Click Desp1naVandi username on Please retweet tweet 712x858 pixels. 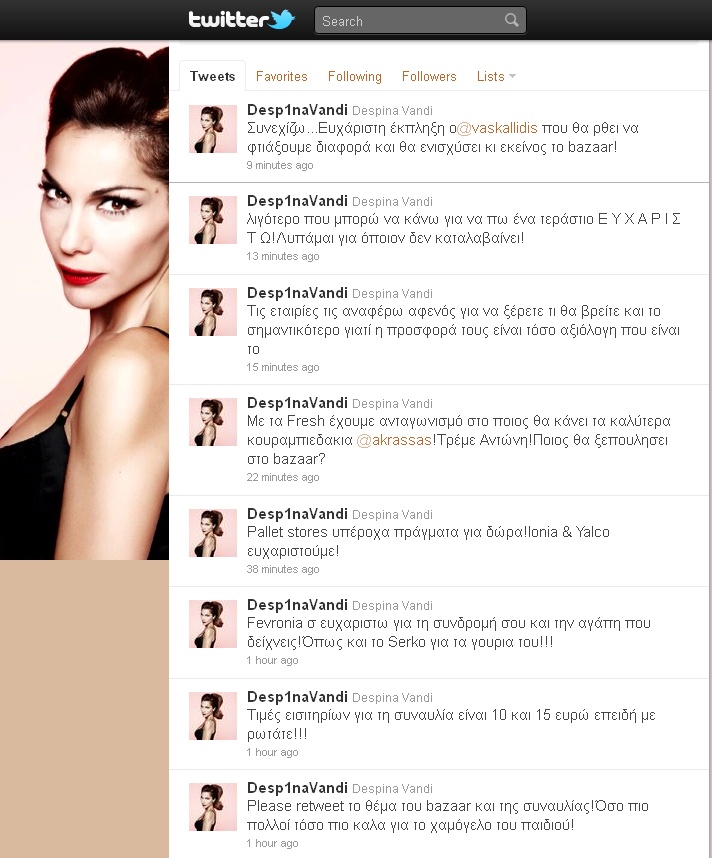coord(297,788)
